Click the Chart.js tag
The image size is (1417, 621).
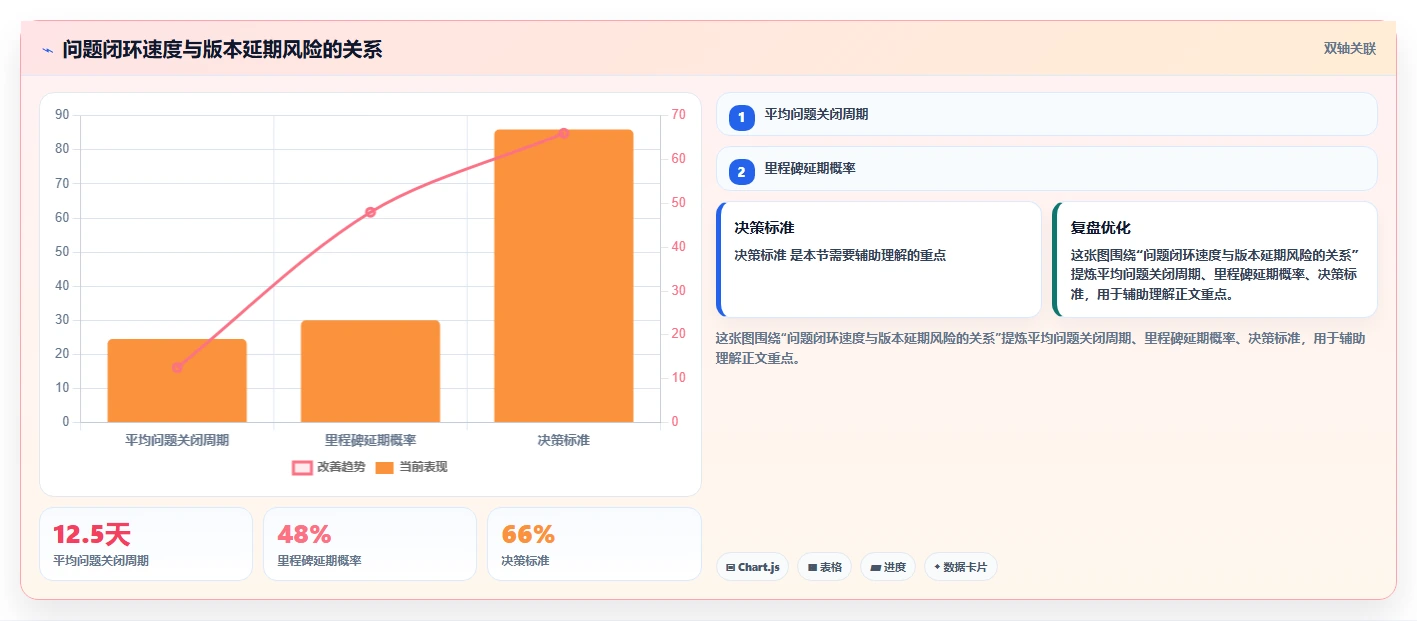coord(752,567)
